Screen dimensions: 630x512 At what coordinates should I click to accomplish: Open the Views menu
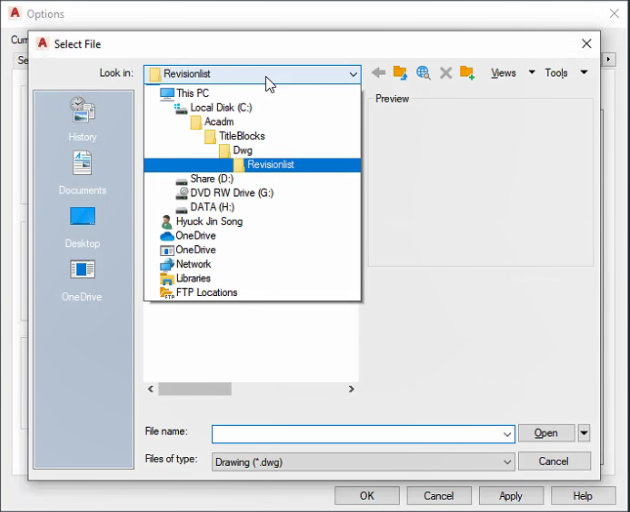pyautogui.click(x=503, y=73)
